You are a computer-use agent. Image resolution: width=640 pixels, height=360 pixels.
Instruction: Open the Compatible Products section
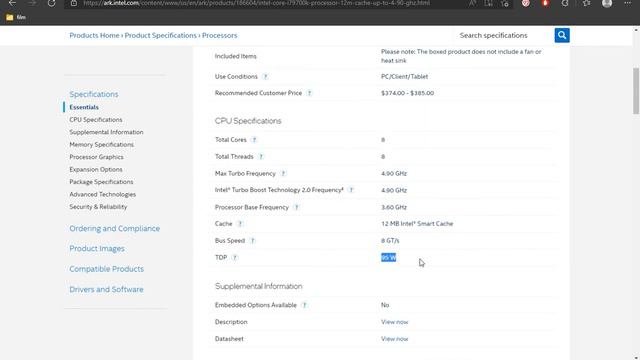coord(106,269)
